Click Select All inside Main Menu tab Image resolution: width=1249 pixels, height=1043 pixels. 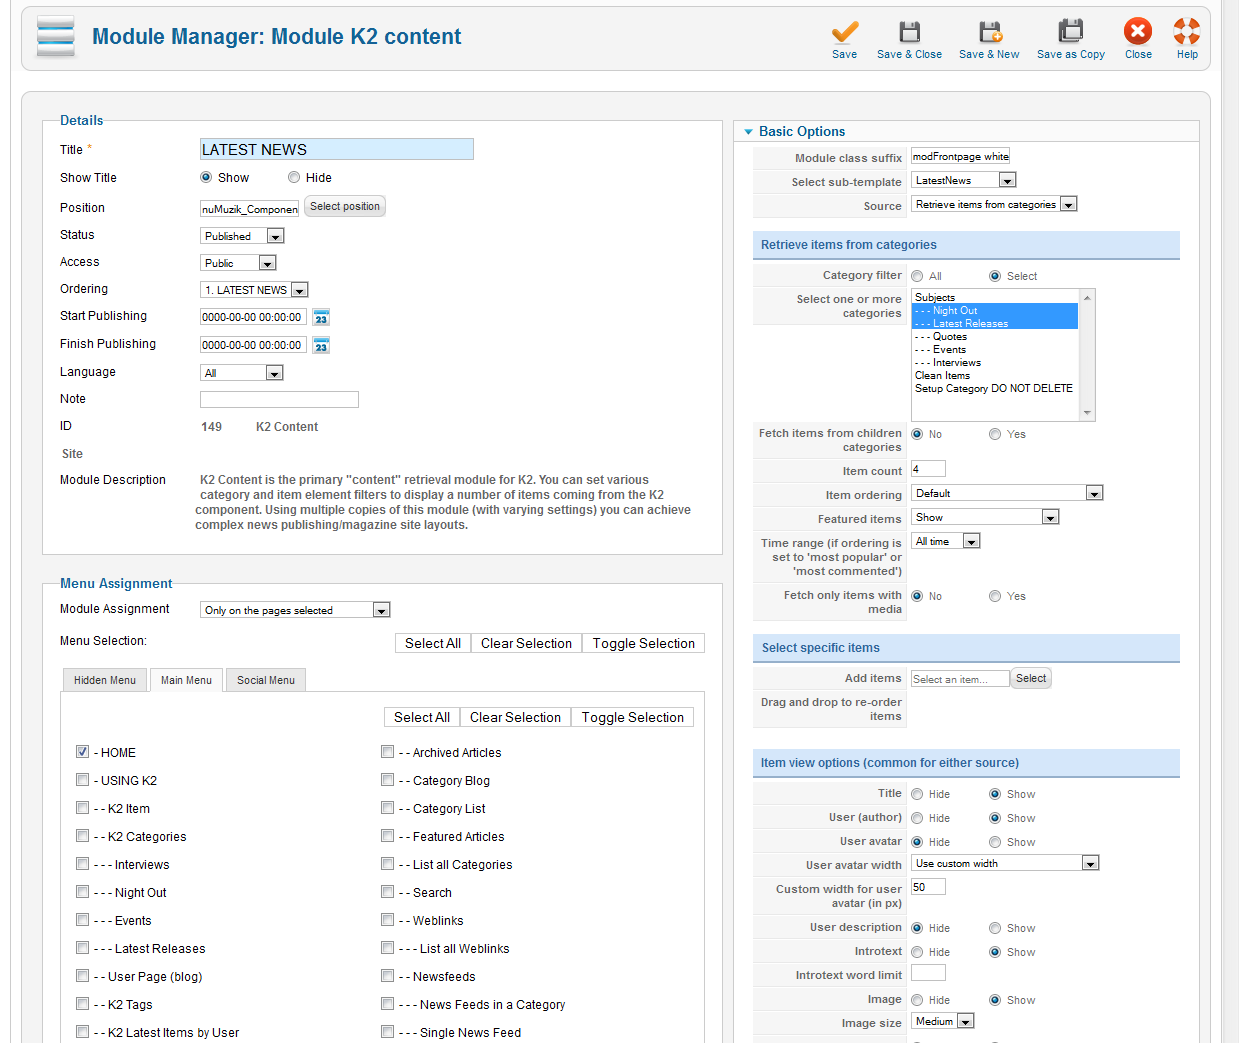click(422, 717)
